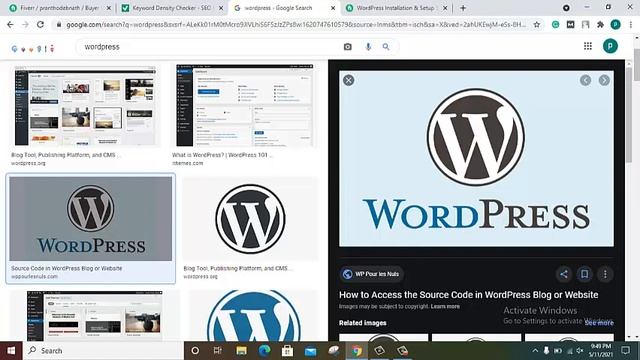This screenshot has width=640, height=360.
Task: Open the Grammarly extension icon
Action: coord(555,24)
